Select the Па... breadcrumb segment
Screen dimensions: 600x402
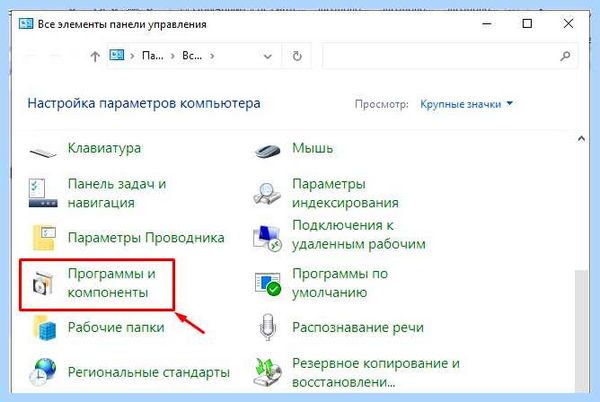[x=153, y=56]
